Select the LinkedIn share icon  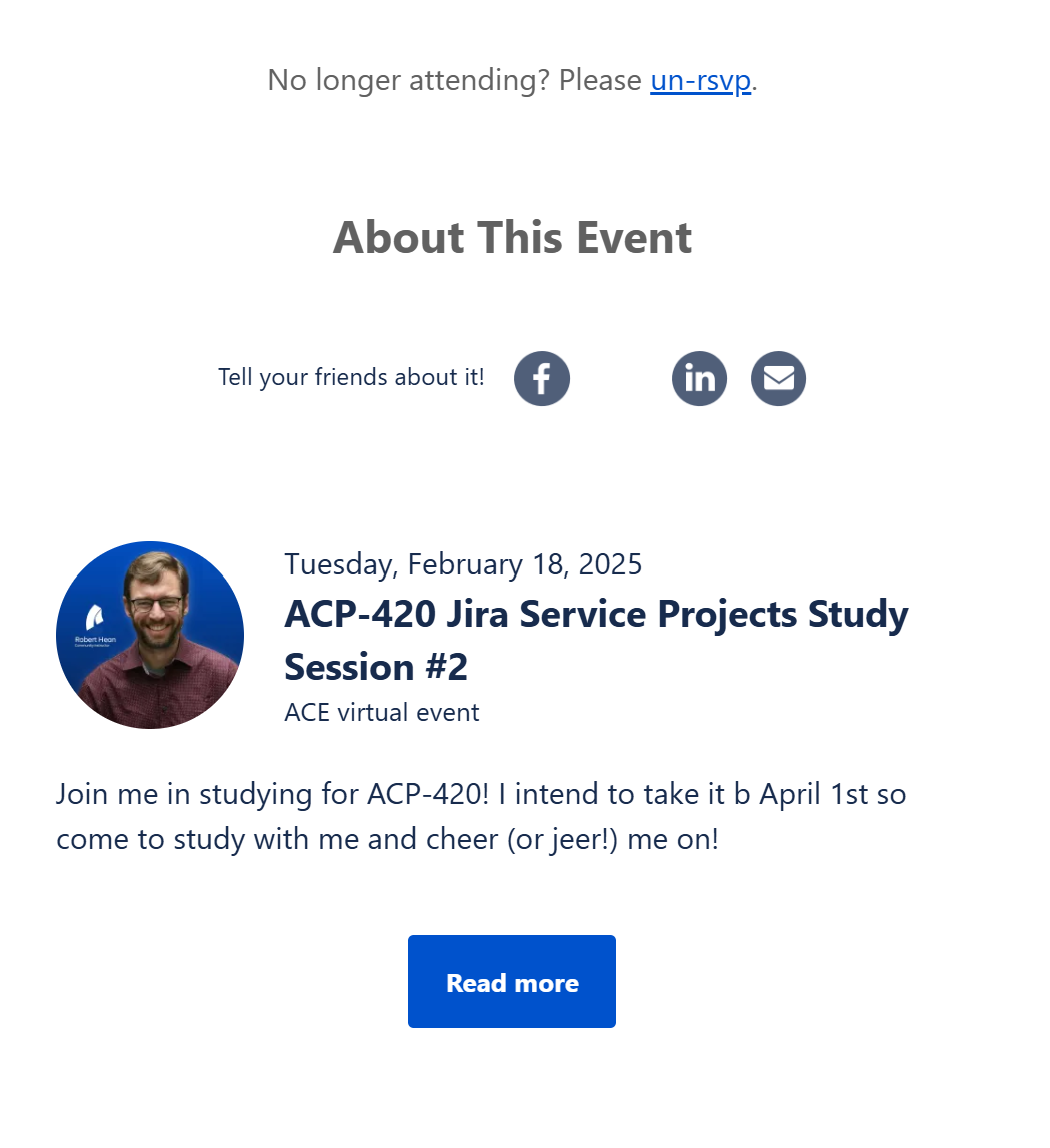[x=699, y=378]
